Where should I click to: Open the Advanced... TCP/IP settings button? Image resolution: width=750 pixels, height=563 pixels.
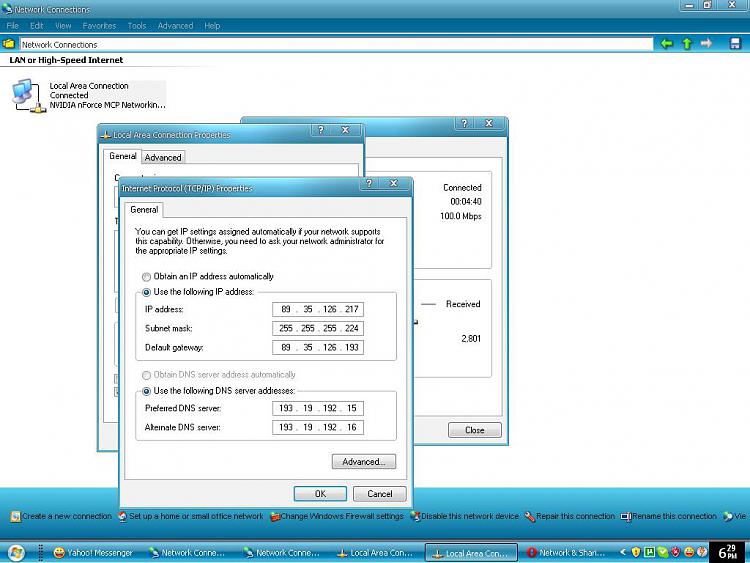[x=364, y=462]
